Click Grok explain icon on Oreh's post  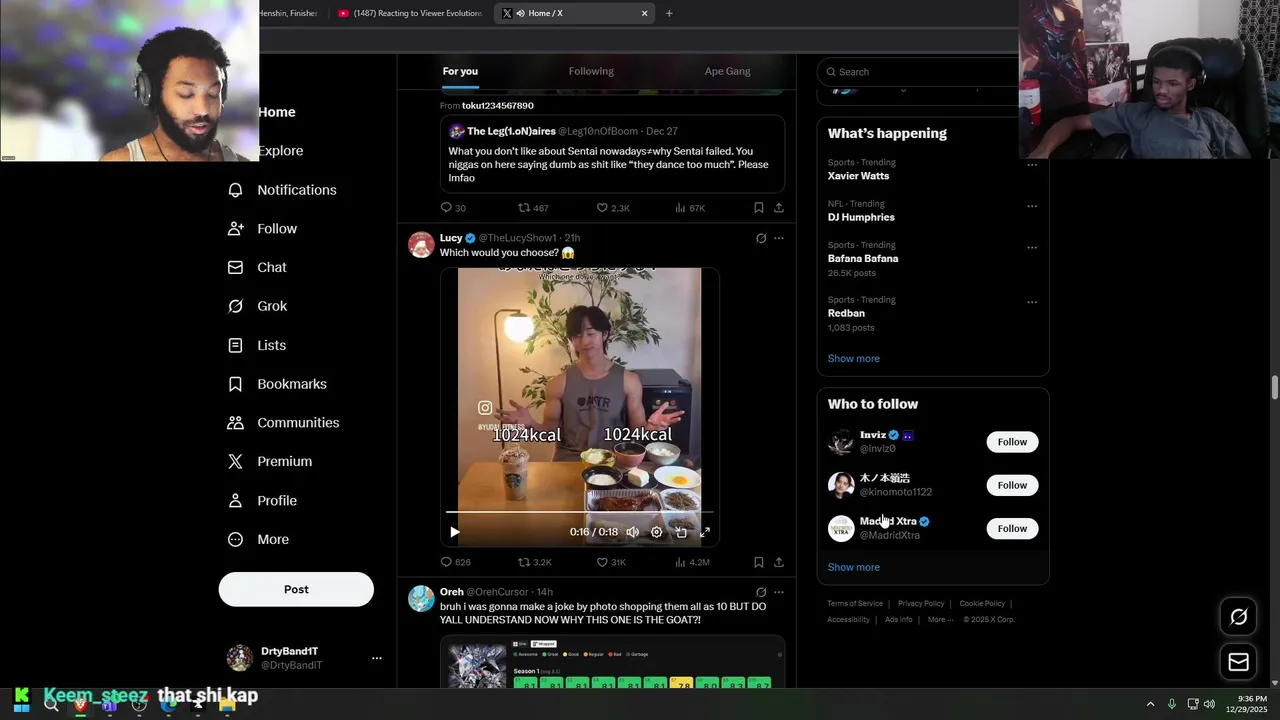(761, 592)
